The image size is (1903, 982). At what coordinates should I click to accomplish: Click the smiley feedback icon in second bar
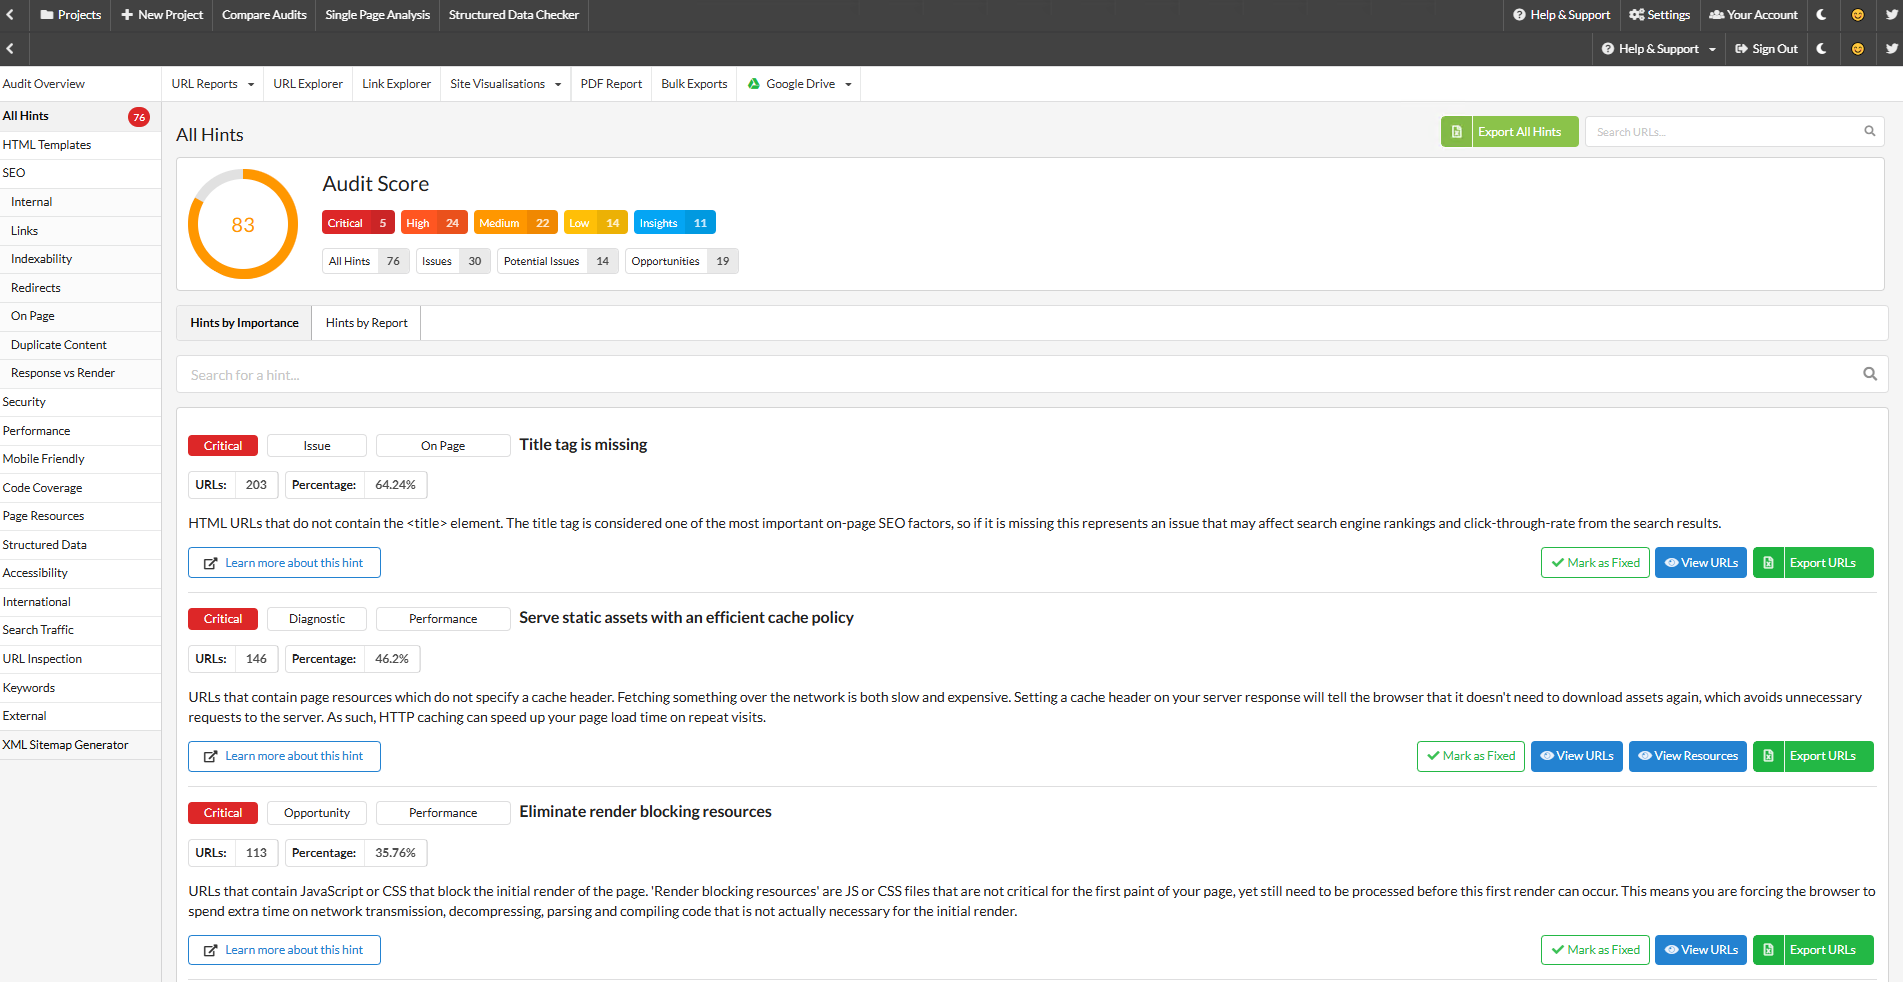click(1857, 48)
